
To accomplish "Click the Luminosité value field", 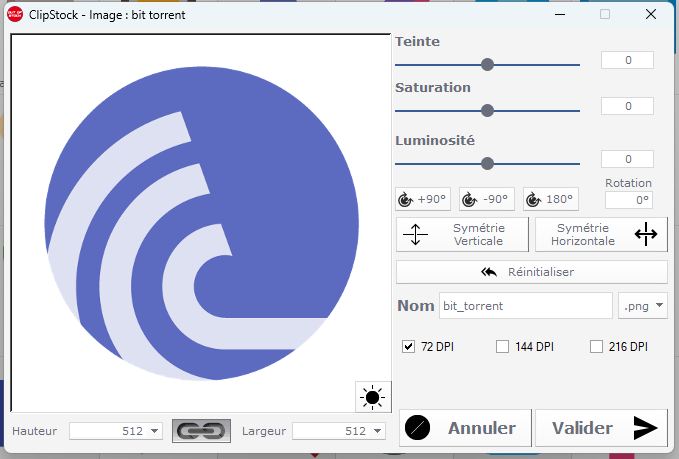I will point(627,159).
